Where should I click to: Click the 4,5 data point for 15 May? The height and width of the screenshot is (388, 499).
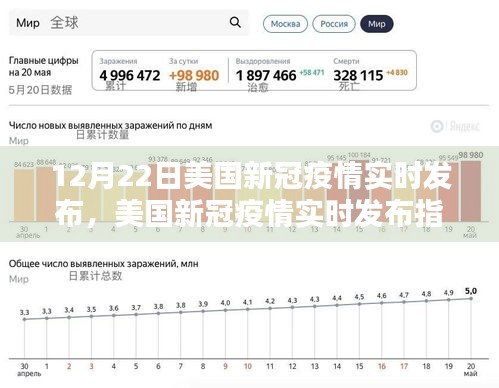(359, 304)
